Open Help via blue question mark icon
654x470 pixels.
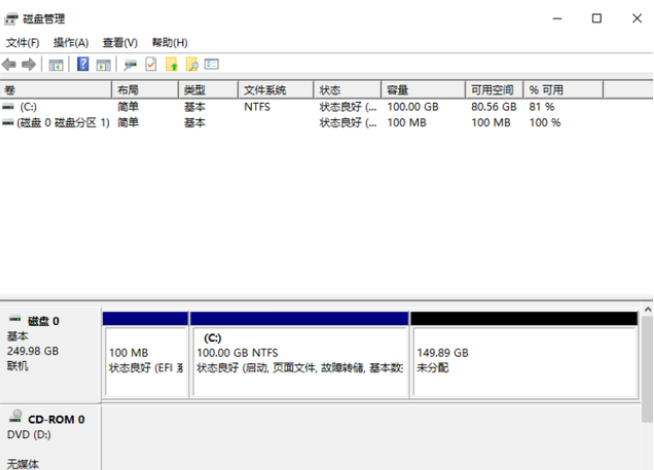(83, 64)
